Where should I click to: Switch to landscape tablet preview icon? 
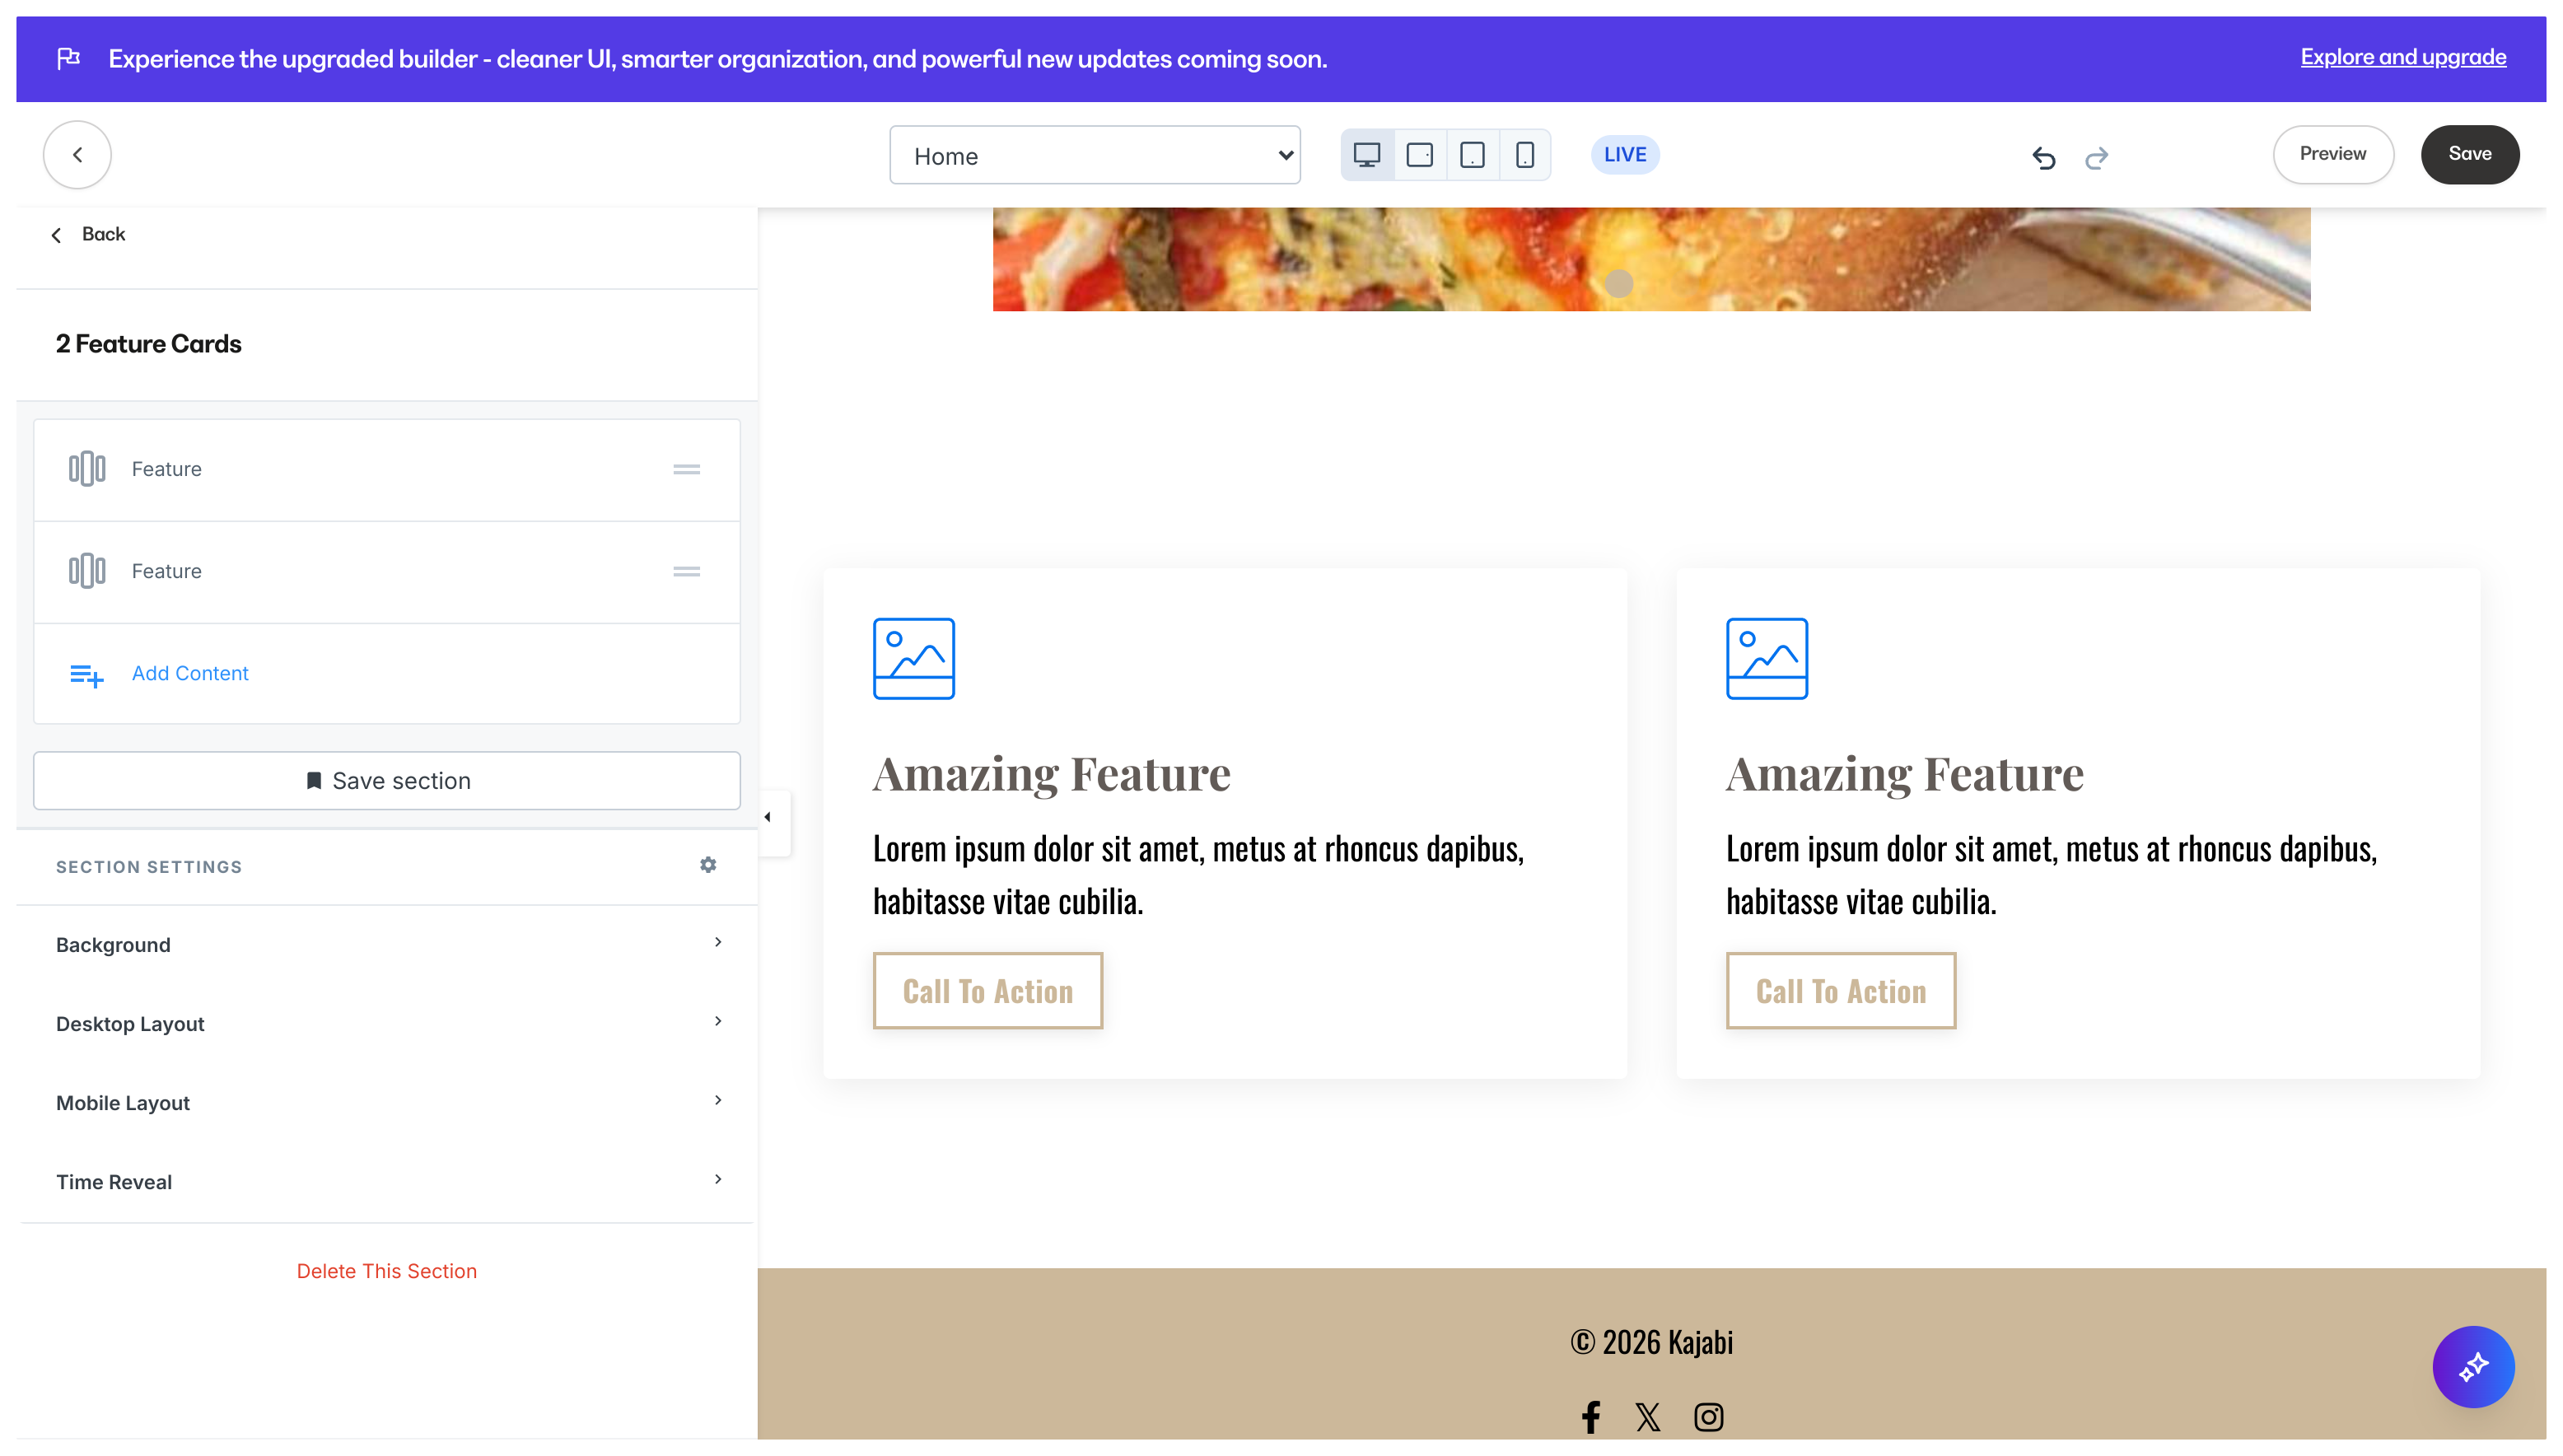[x=1419, y=155]
